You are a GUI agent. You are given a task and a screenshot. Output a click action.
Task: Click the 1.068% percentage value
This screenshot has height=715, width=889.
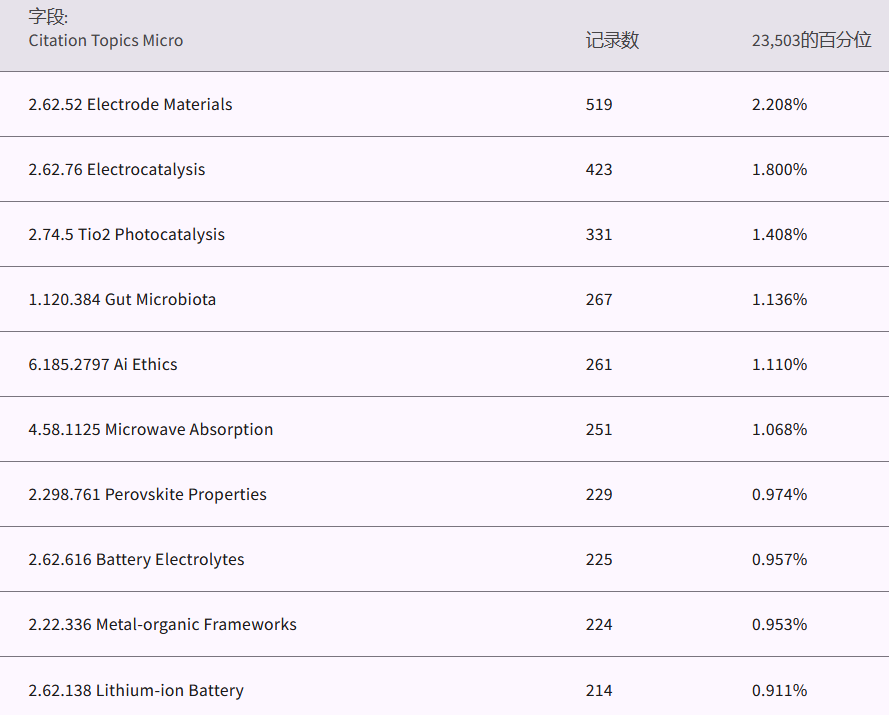[779, 430]
